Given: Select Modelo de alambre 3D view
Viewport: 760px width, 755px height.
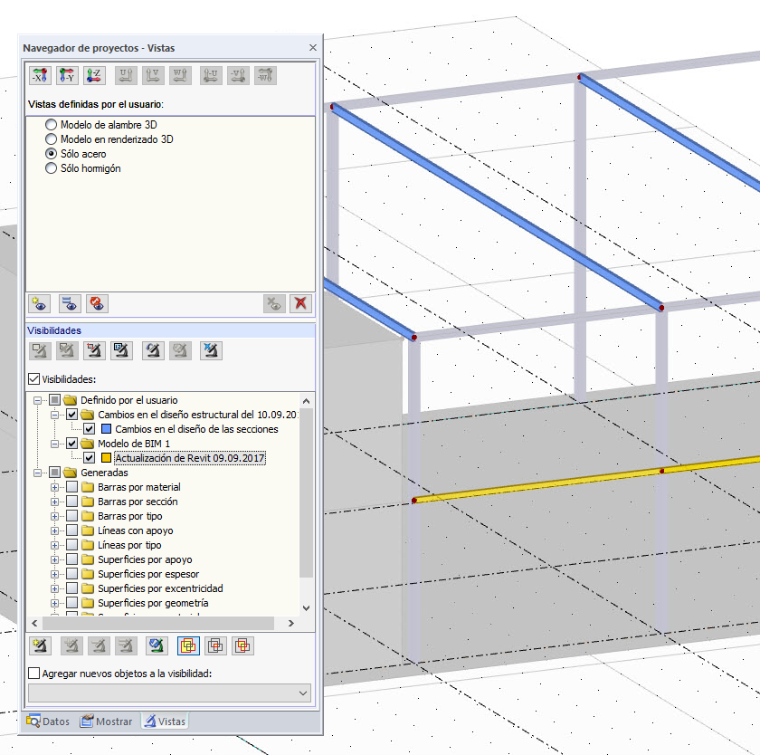Looking at the screenshot, I should [51, 125].
